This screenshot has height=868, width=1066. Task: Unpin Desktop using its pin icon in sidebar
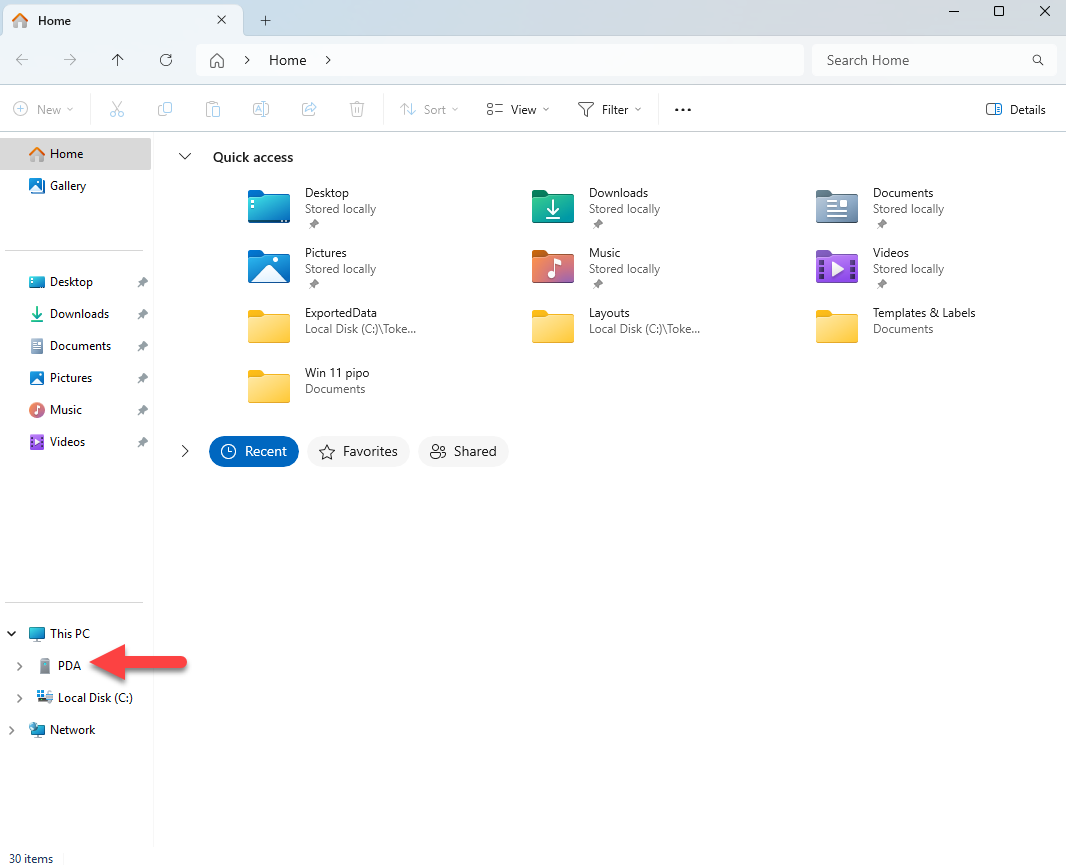[142, 282]
